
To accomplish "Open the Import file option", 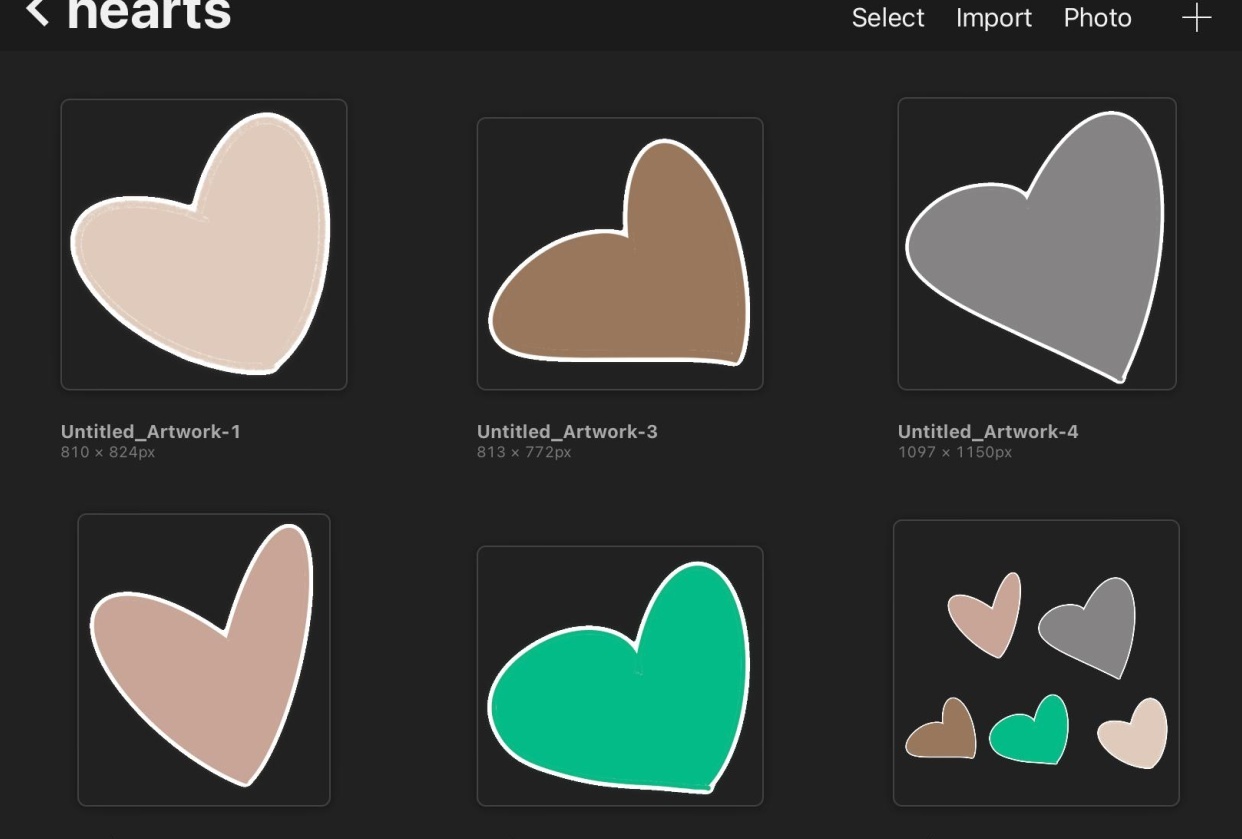I will [994, 18].
